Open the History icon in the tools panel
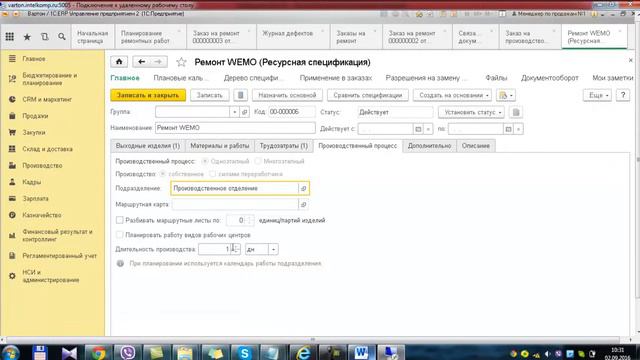Image resolution: width=640 pixels, height=360 pixels. pos(44,37)
